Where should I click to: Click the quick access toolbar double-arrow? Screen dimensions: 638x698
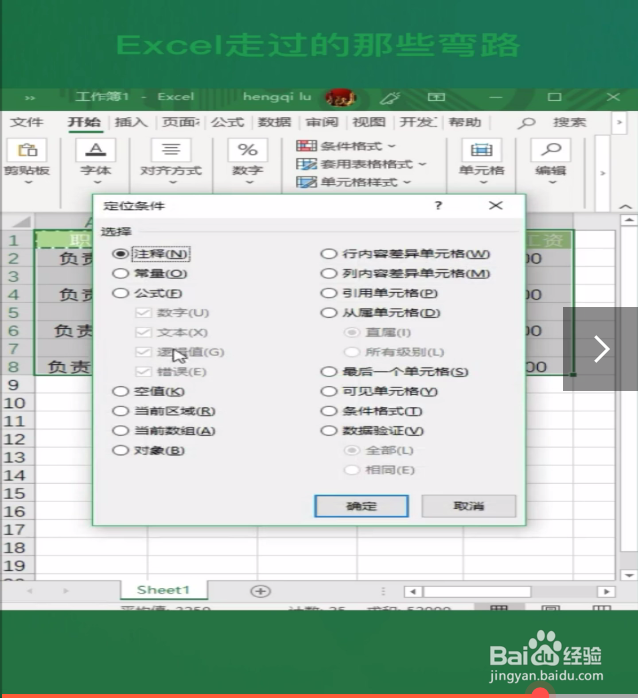coord(29,97)
